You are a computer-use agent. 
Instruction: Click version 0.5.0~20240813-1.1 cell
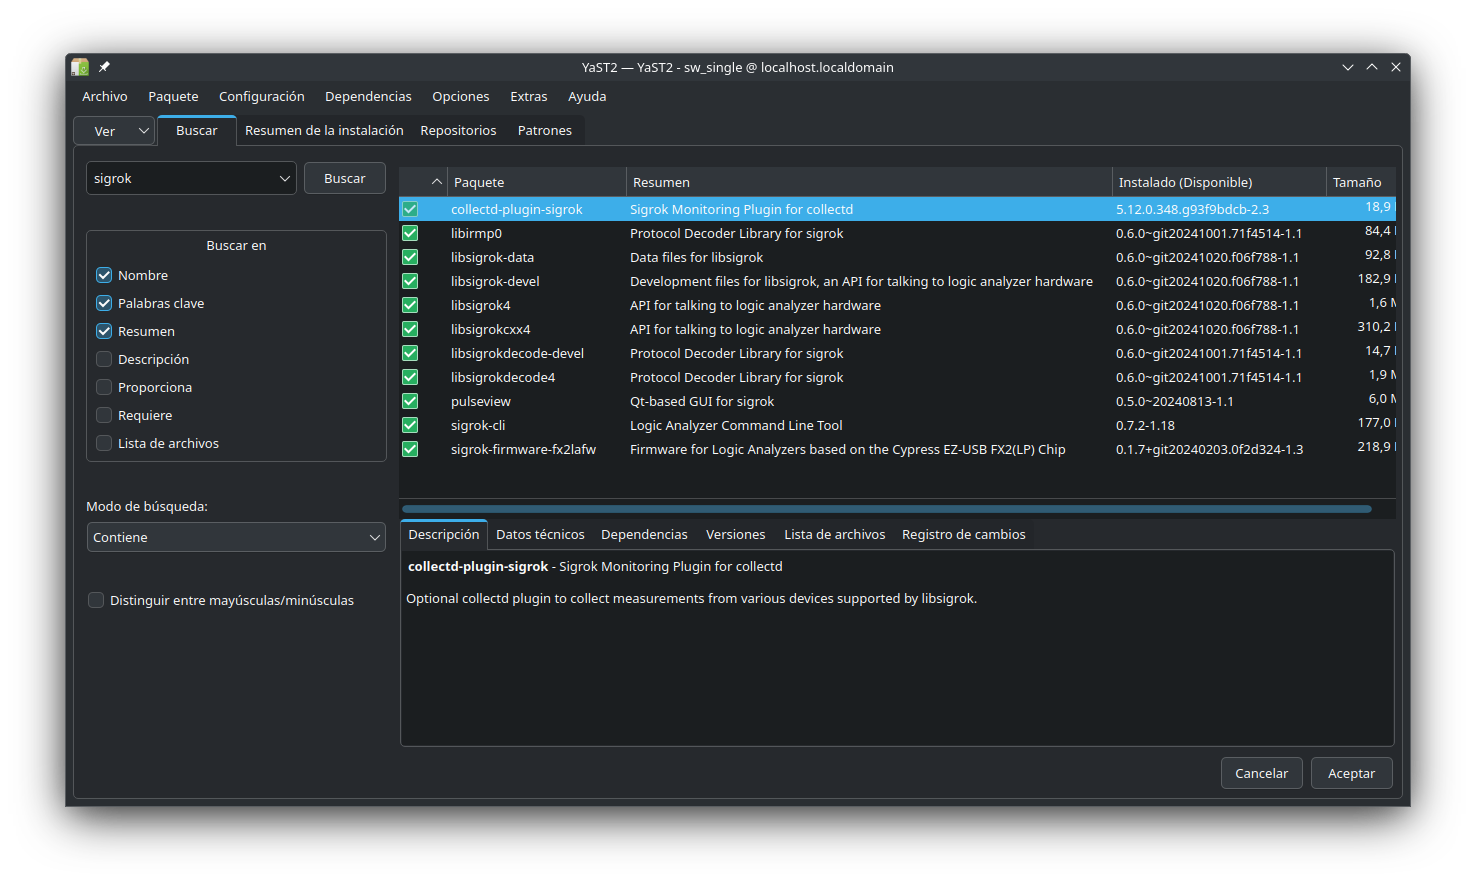pyautogui.click(x=1174, y=401)
